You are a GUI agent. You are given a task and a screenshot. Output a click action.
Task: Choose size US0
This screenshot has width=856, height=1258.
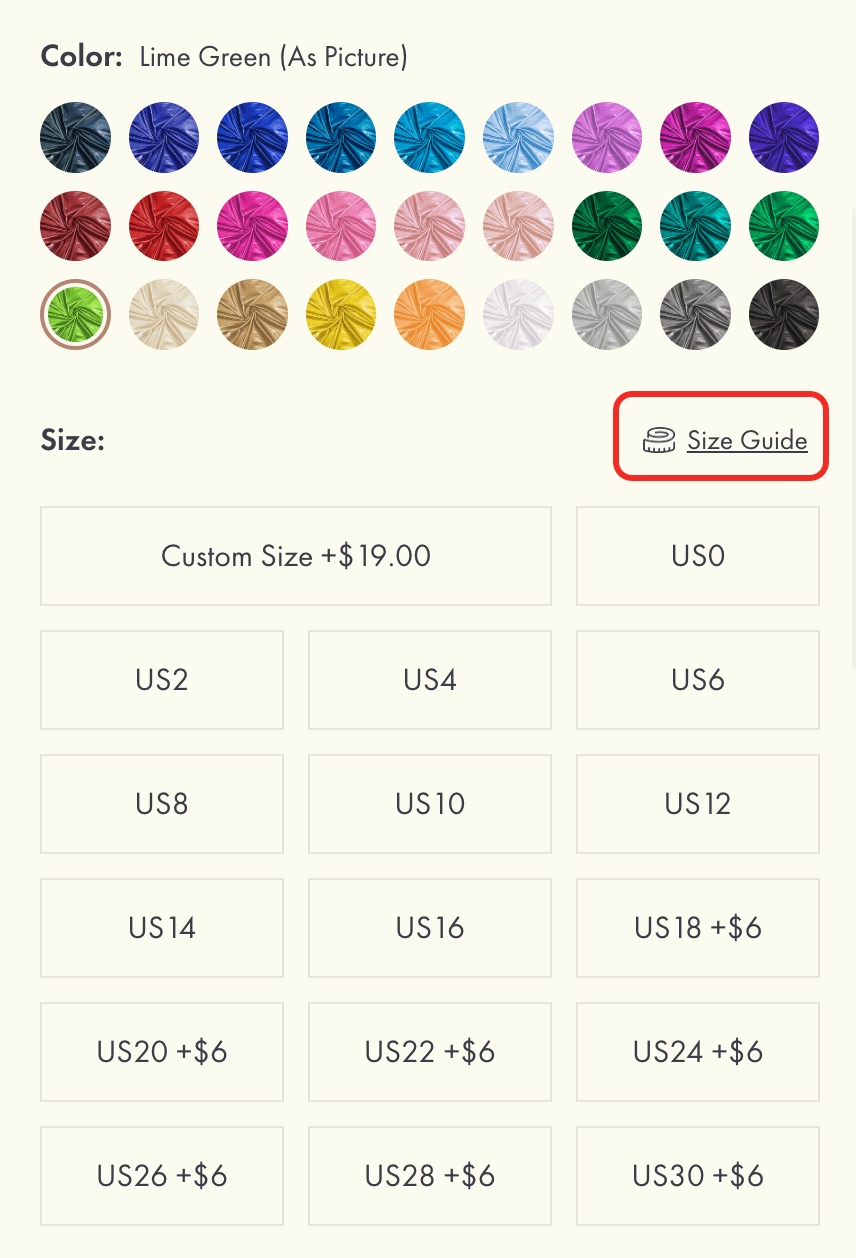tap(698, 556)
